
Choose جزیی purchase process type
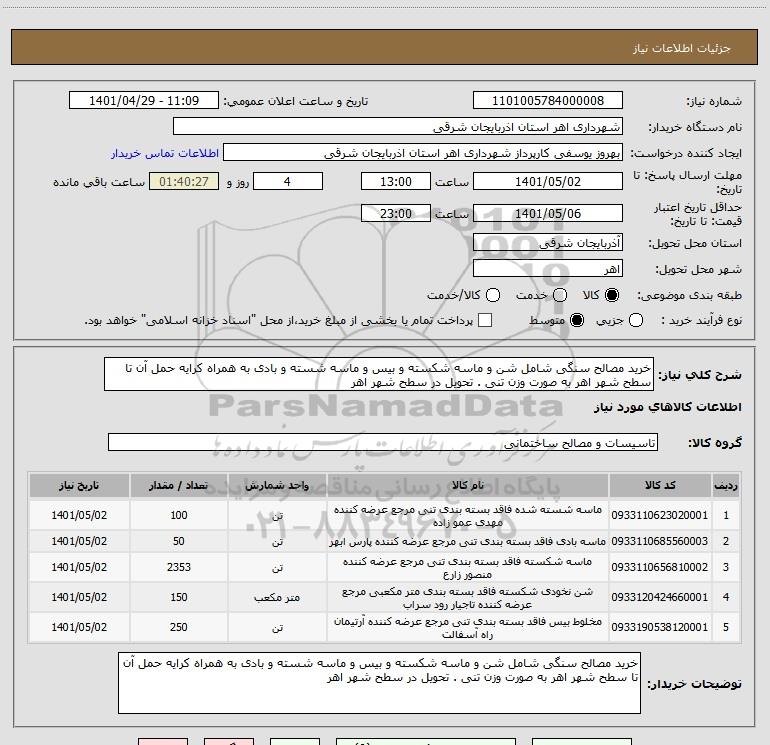pyautogui.click(x=635, y=320)
